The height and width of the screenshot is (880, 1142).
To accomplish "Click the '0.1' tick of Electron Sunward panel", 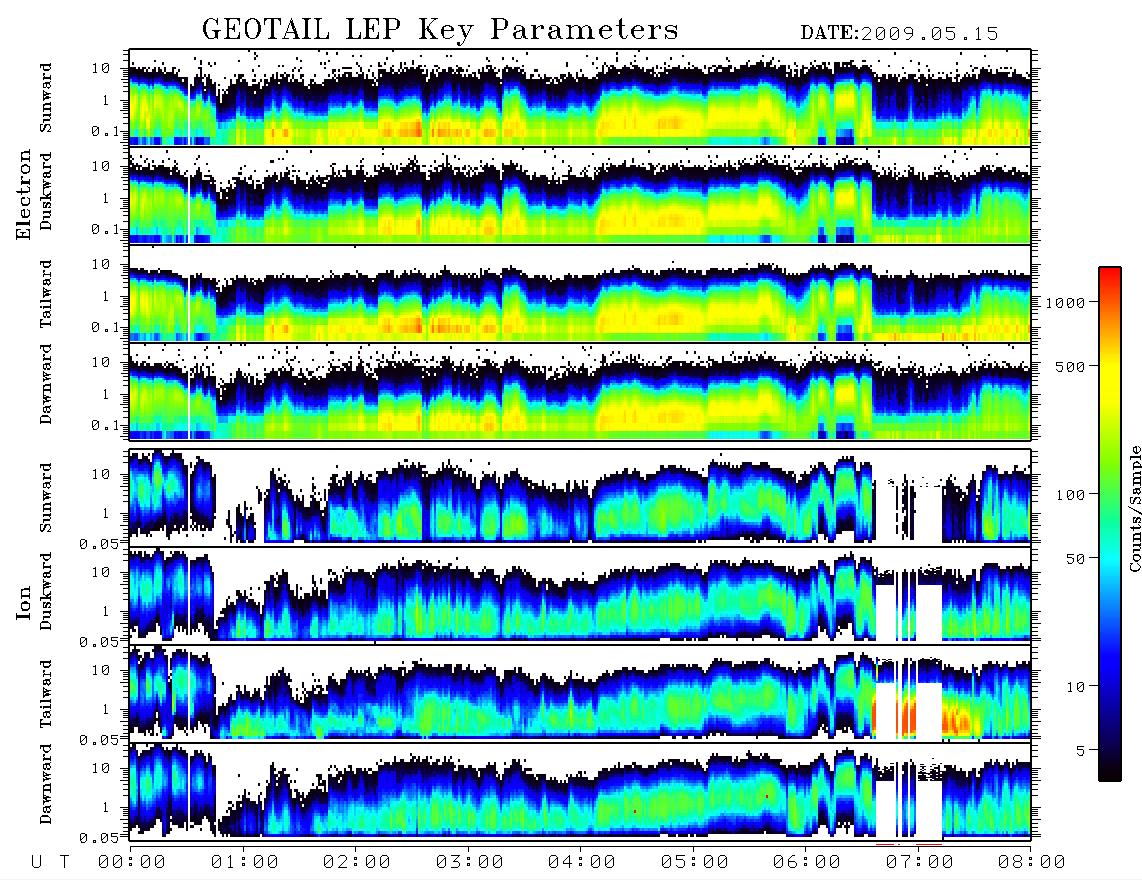I will (x=105, y=131).
